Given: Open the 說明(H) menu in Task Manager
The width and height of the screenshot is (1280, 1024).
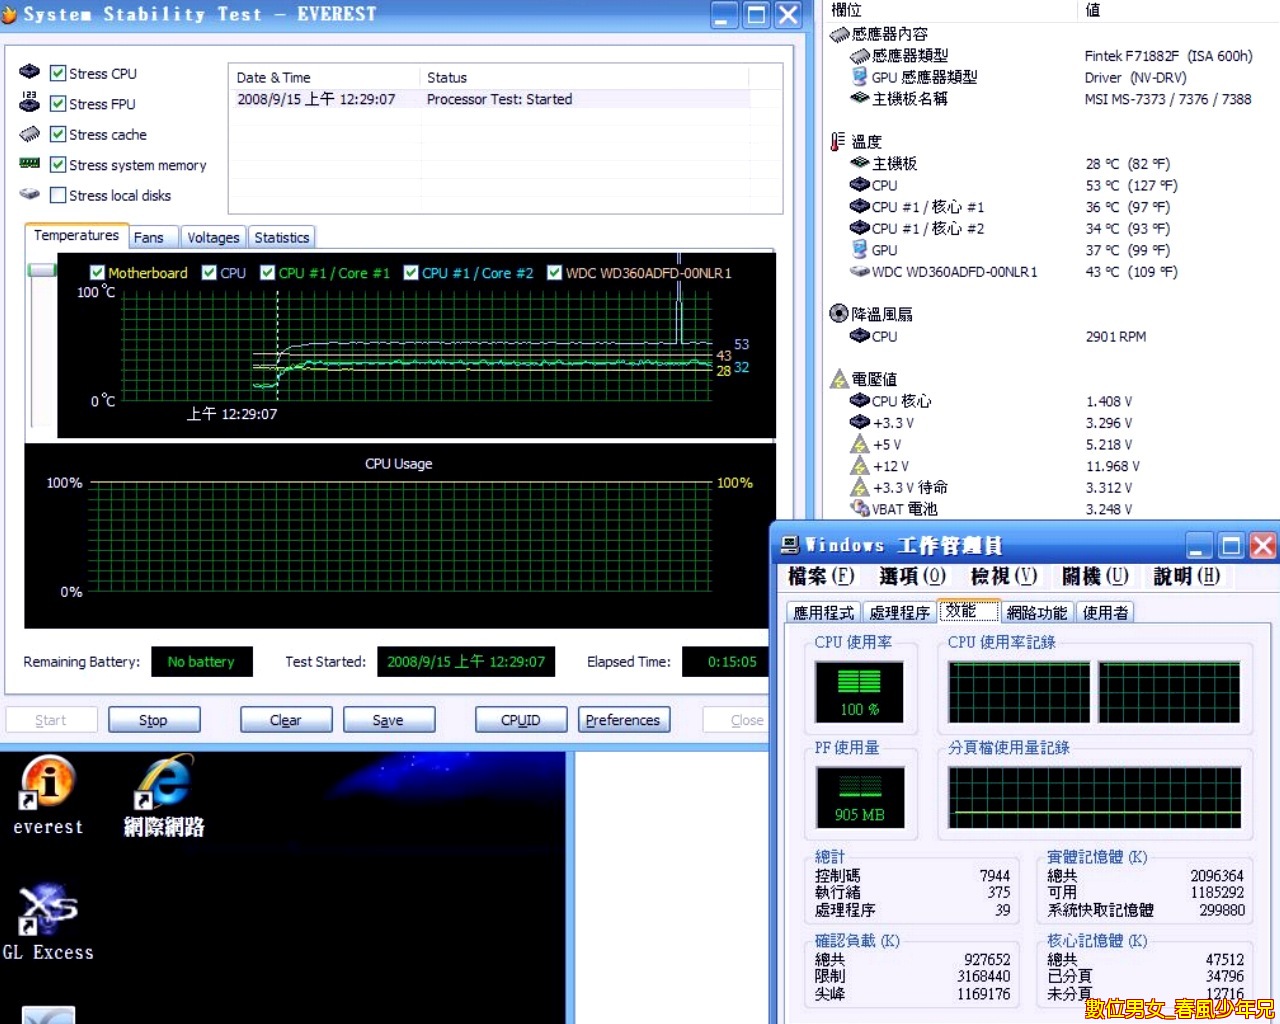Looking at the screenshot, I should click(1186, 576).
